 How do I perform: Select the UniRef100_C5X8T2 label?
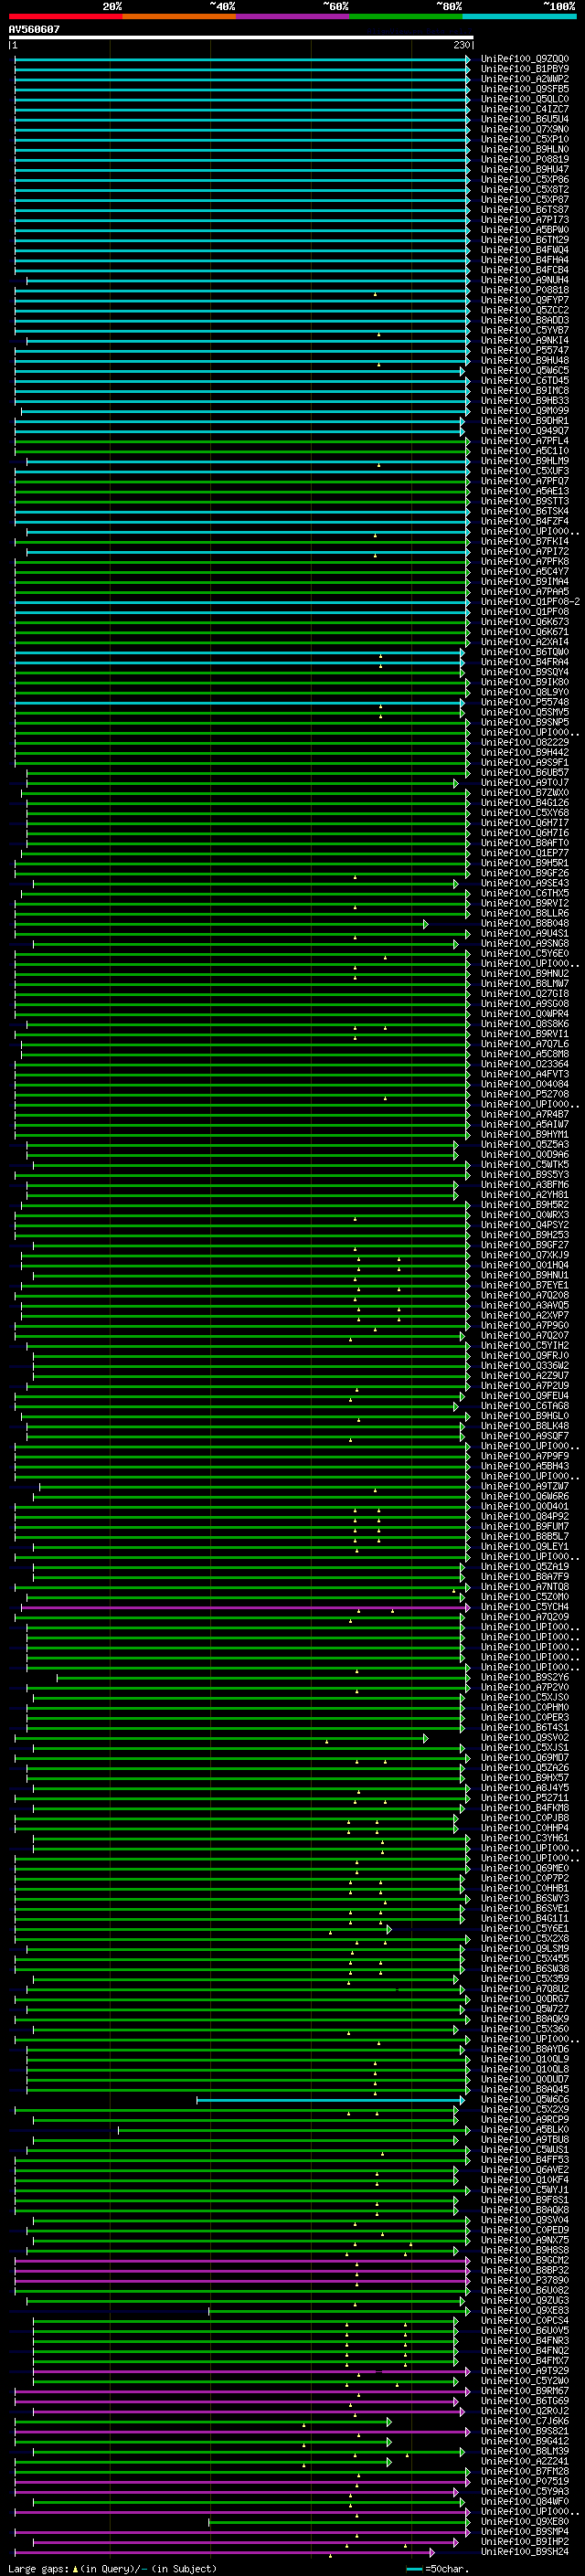tap(525, 189)
